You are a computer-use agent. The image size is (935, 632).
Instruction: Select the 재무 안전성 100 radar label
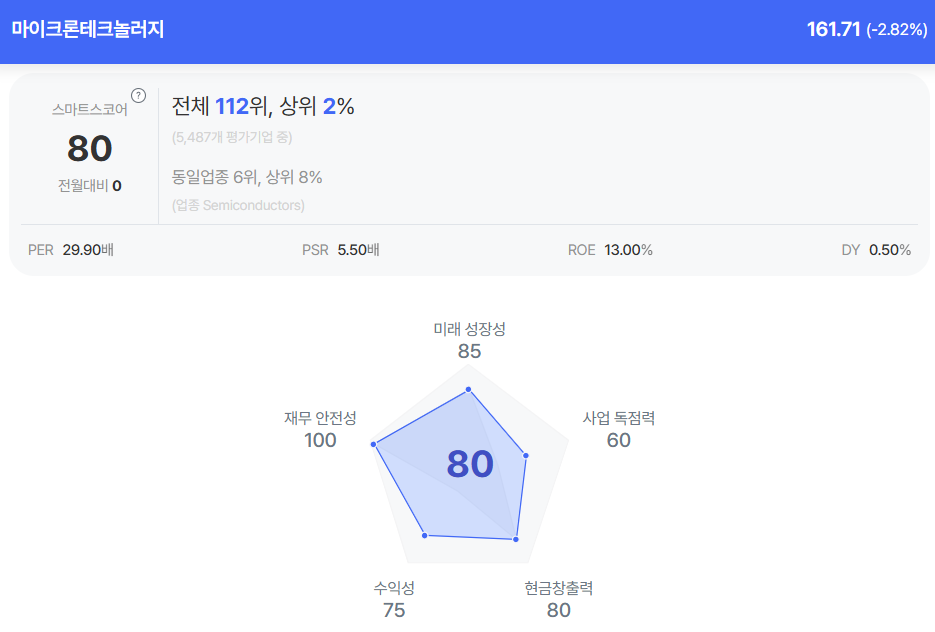[320, 429]
